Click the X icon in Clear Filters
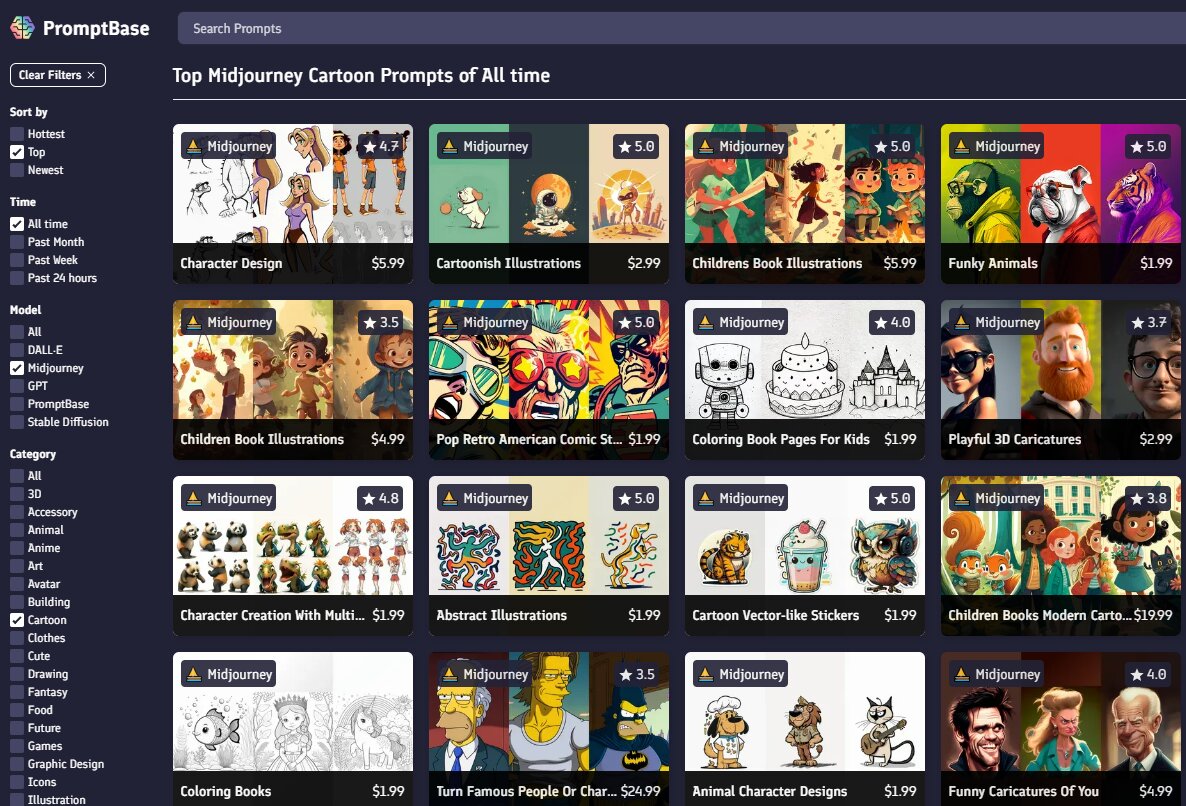 point(91,75)
